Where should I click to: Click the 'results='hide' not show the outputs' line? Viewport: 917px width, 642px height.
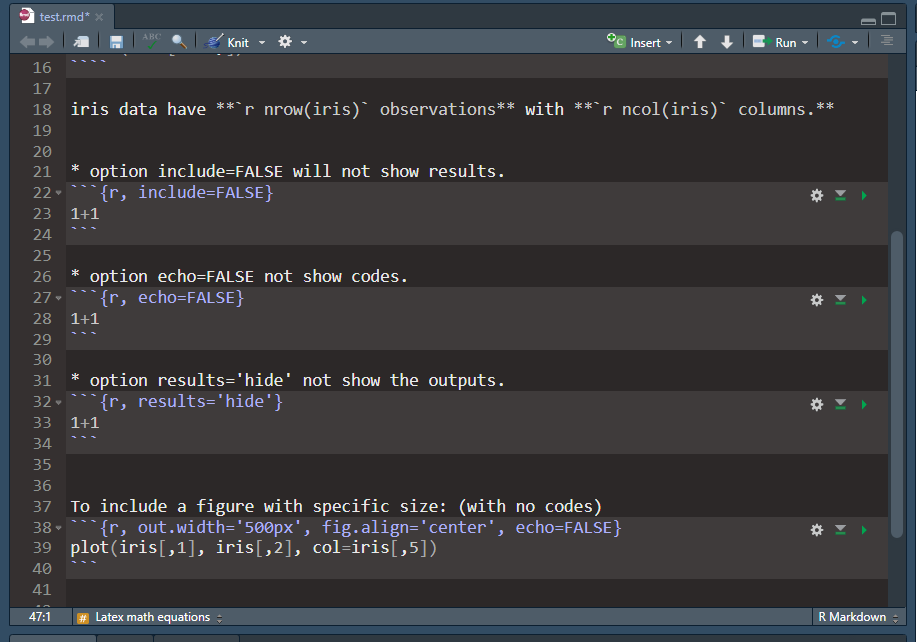[287, 380]
